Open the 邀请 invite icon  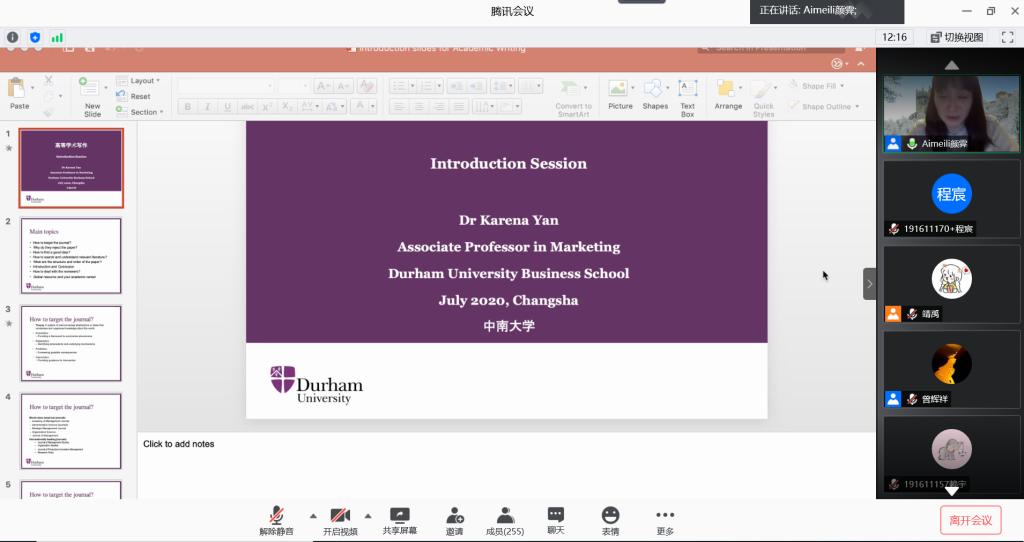tap(454, 520)
